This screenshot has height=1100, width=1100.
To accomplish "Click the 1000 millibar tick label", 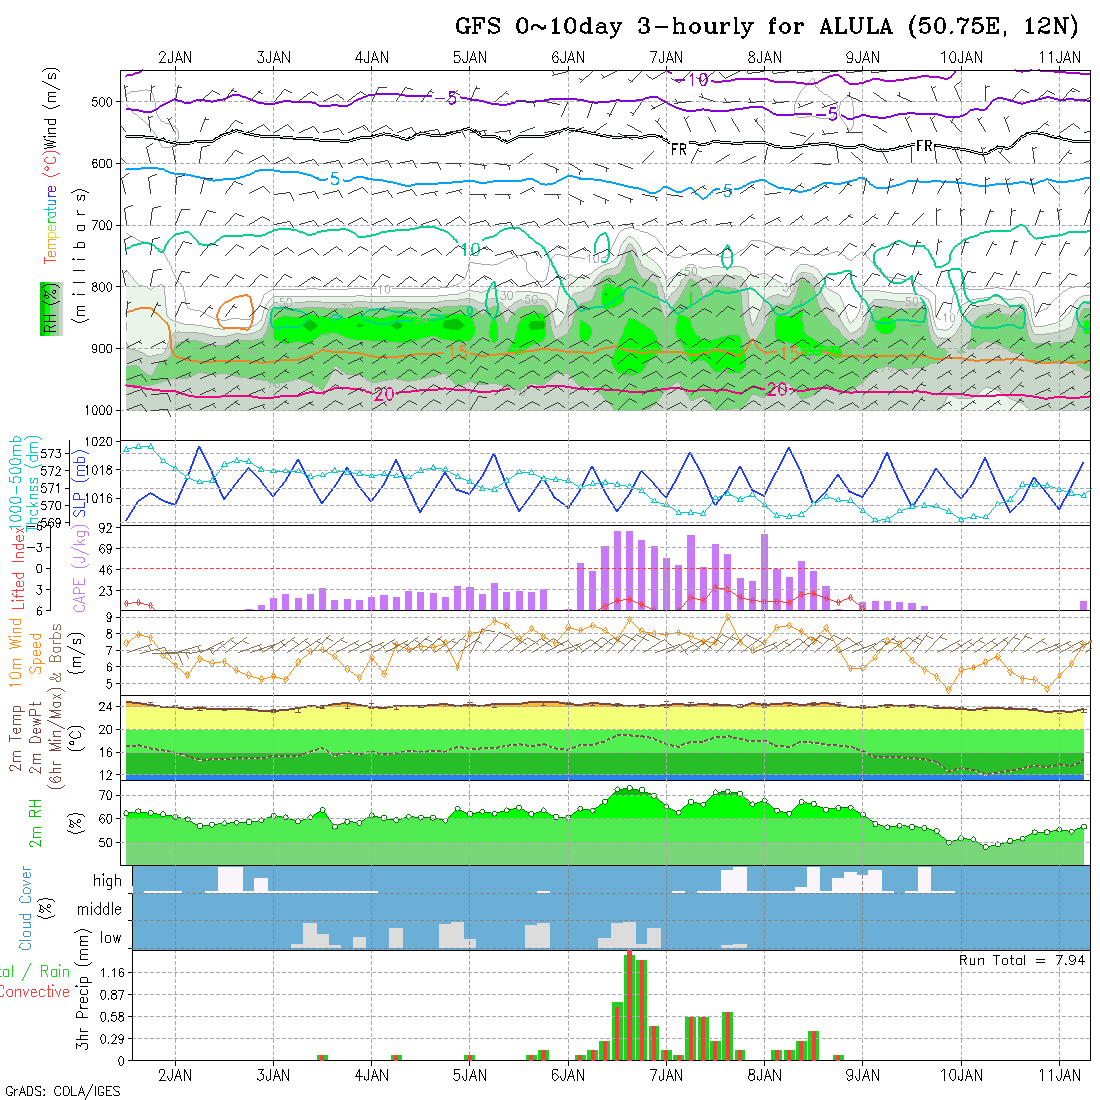I will [97, 410].
